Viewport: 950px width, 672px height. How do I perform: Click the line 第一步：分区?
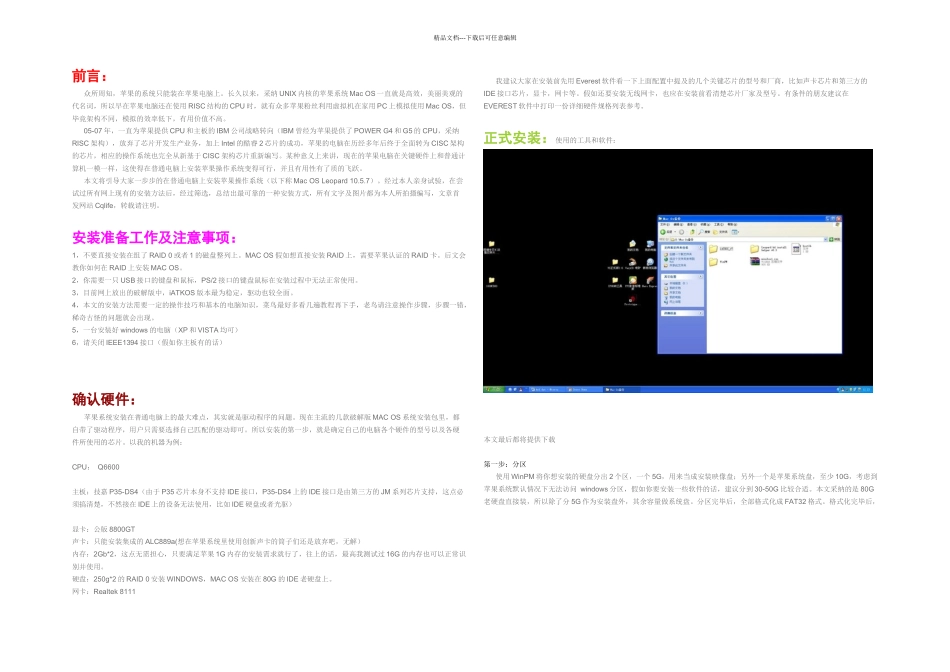pyautogui.click(x=505, y=464)
